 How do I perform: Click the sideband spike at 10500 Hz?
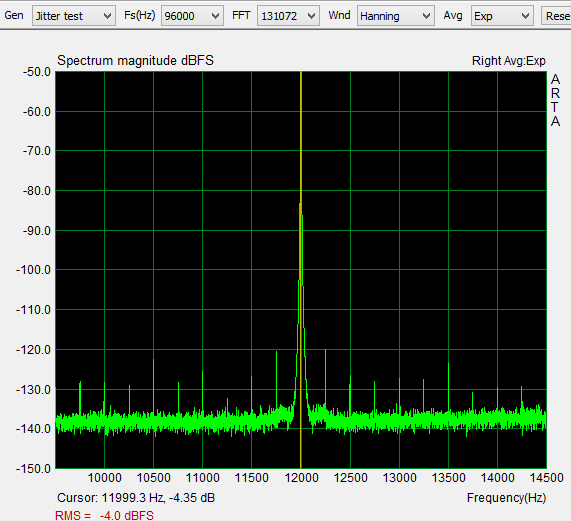click(153, 386)
